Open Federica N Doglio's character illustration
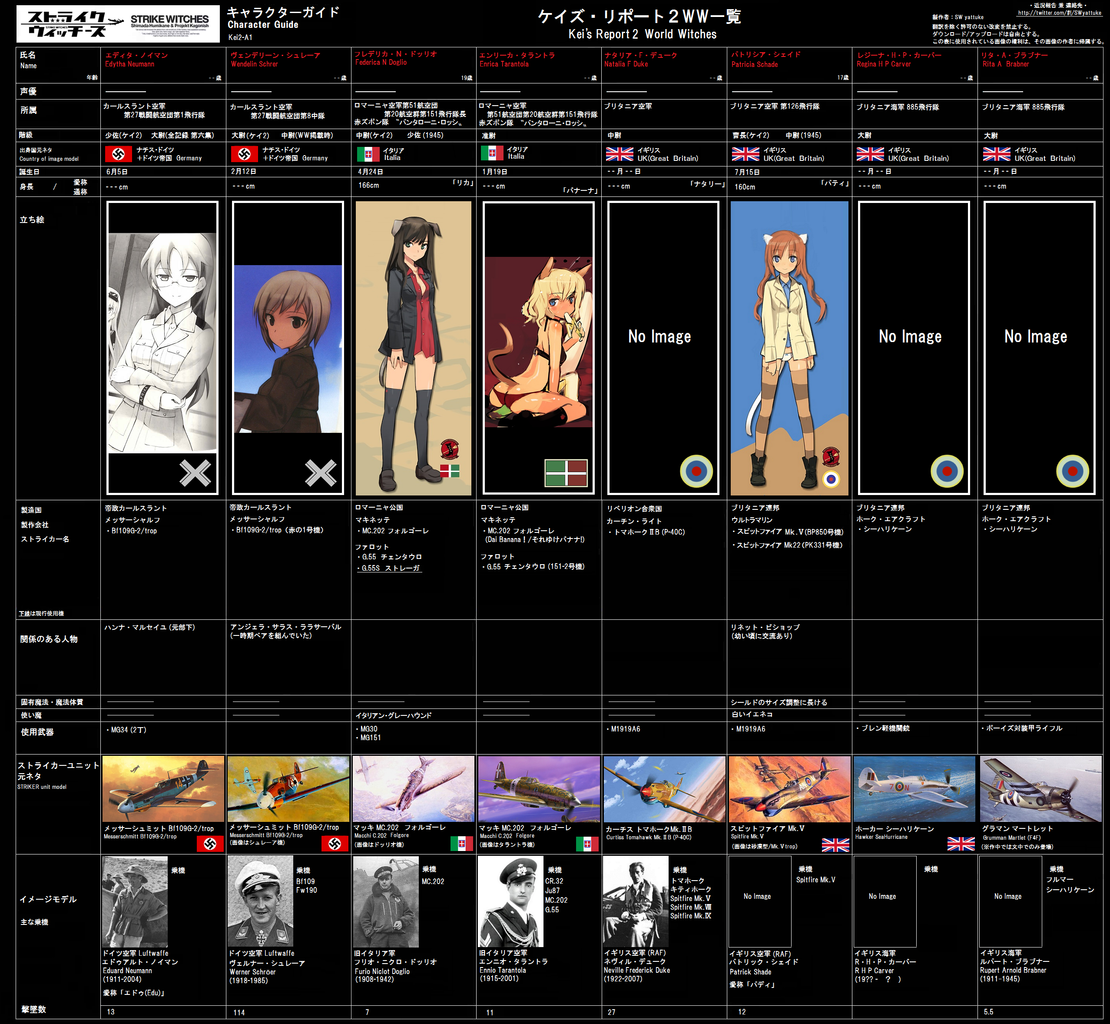The image size is (1110, 1024). (413, 347)
